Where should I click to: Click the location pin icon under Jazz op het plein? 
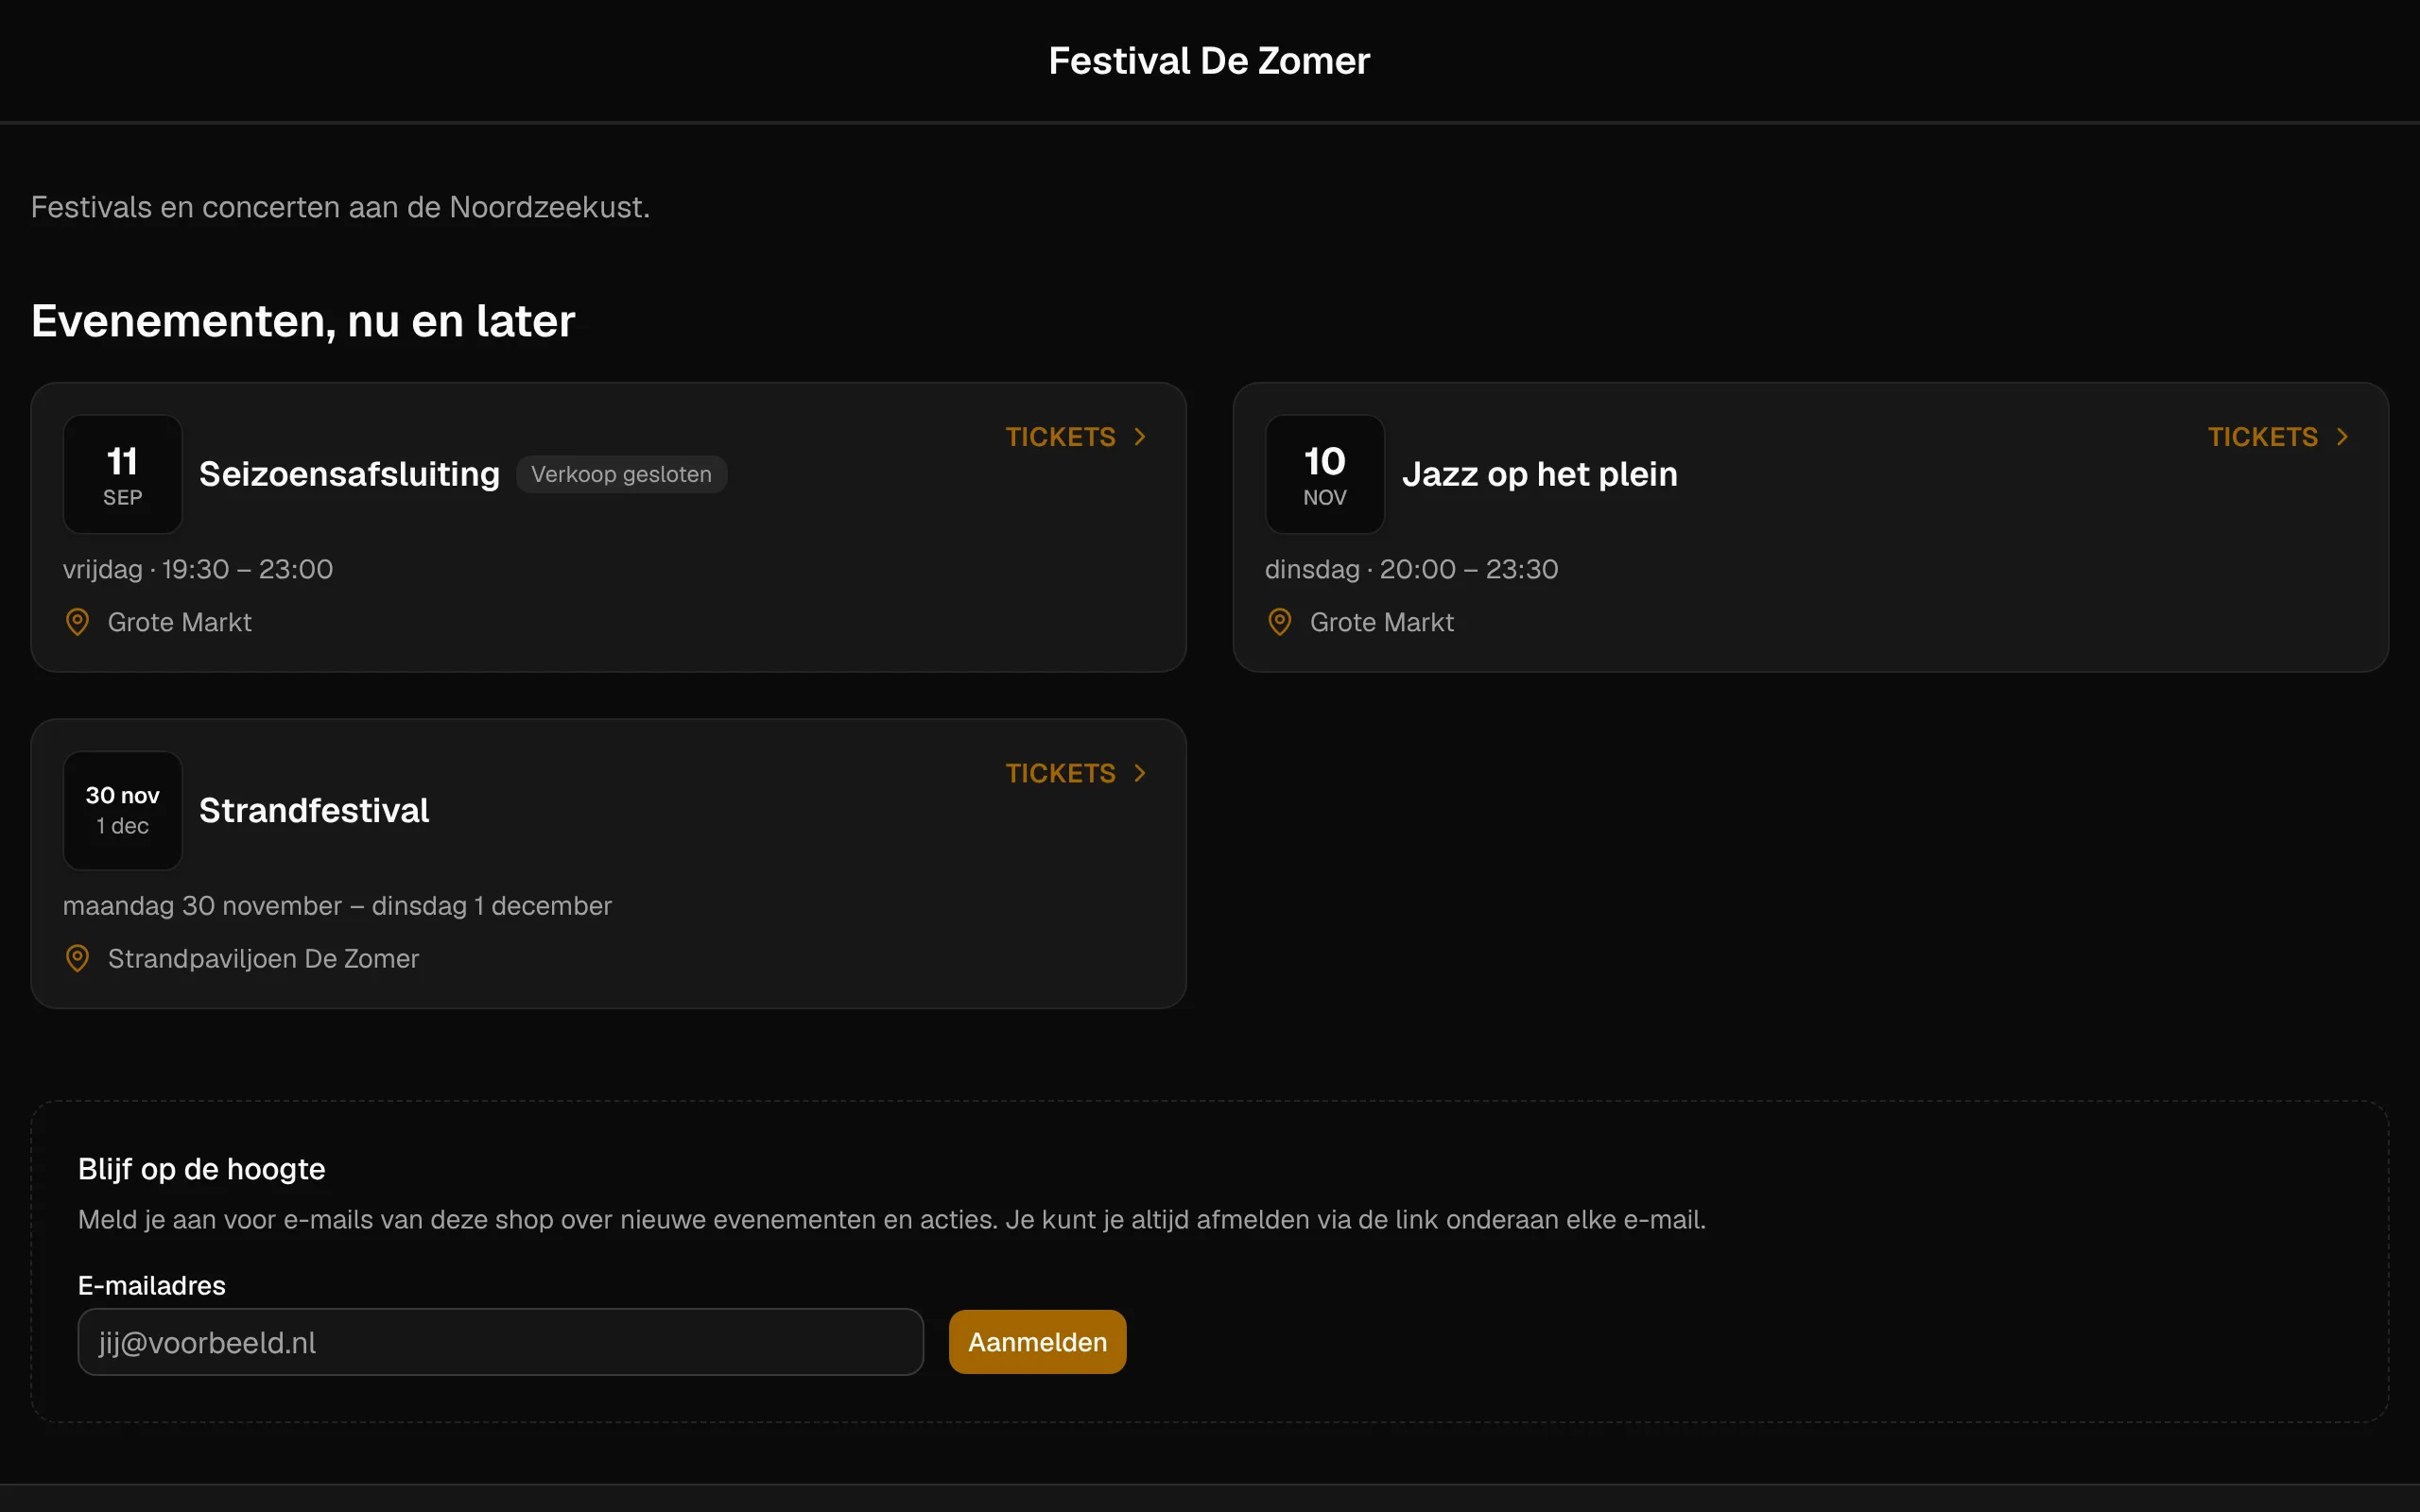click(1279, 622)
